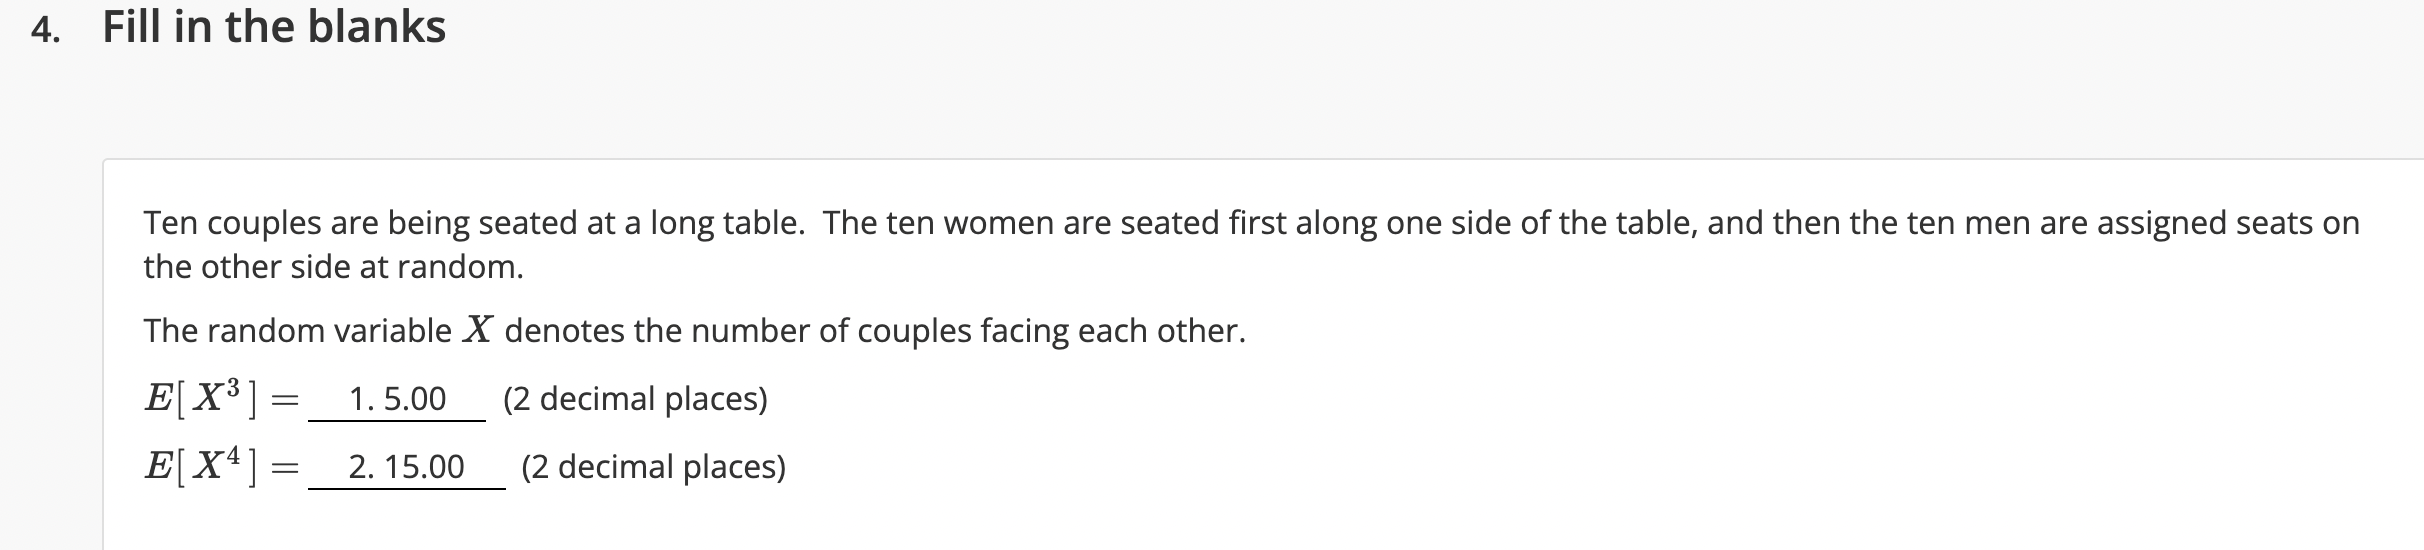Click the E[X³] answer blank showing 5.00
The image size is (2424, 550).
coord(397,399)
